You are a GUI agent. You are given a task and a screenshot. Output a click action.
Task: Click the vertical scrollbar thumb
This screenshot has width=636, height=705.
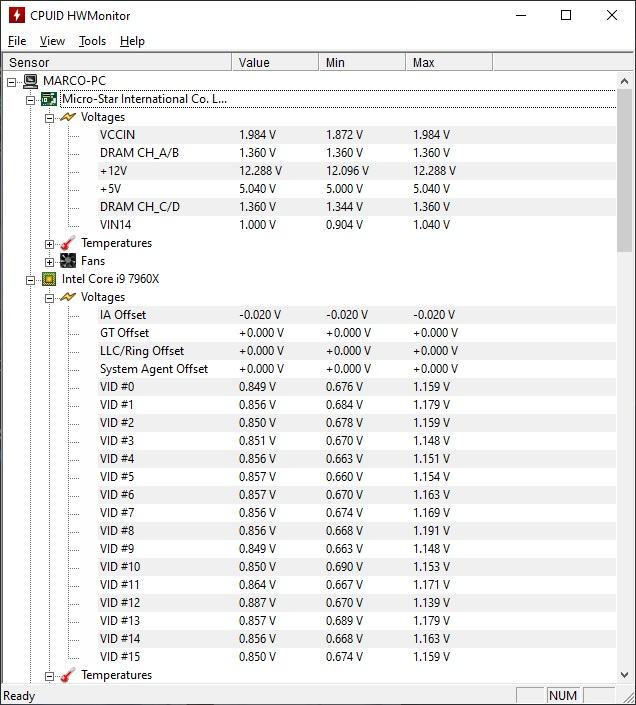[624, 171]
